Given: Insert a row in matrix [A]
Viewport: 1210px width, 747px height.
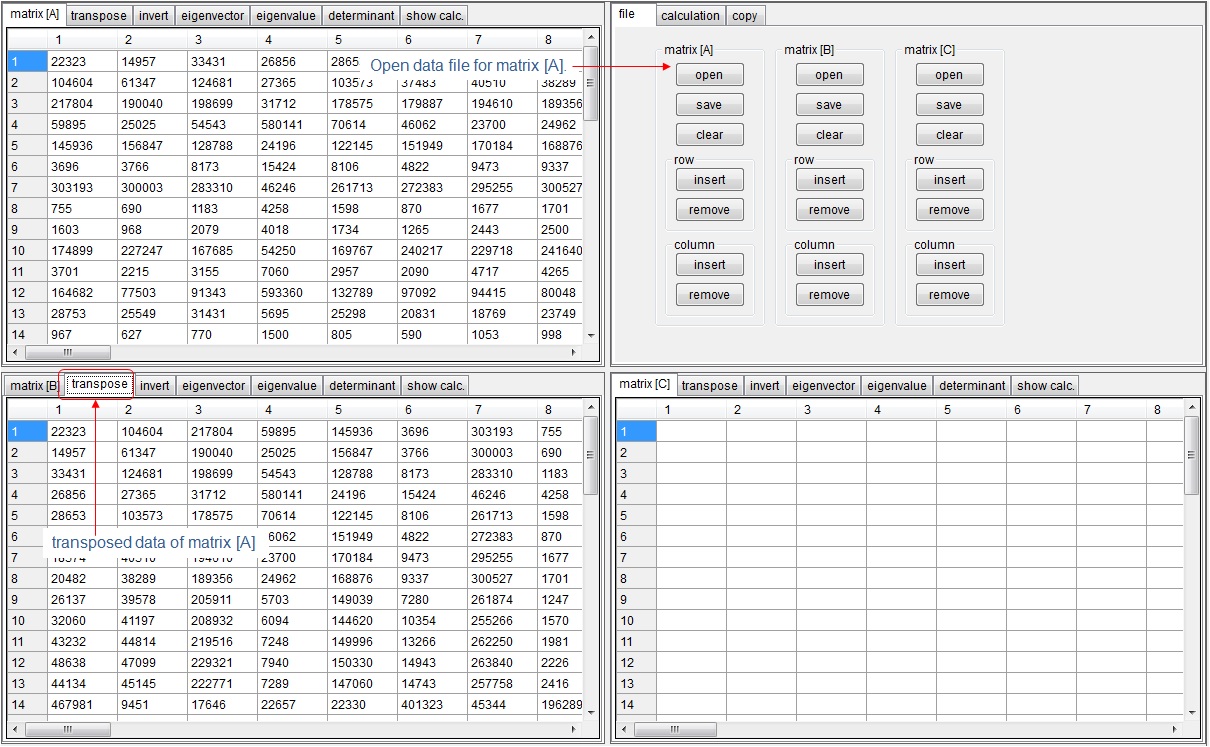Looking at the screenshot, I should point(709,180).
